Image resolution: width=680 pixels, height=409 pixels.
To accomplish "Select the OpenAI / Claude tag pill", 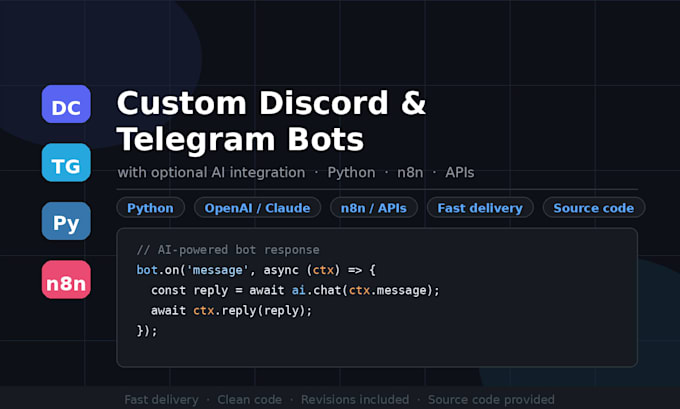I will pos(258,208).
